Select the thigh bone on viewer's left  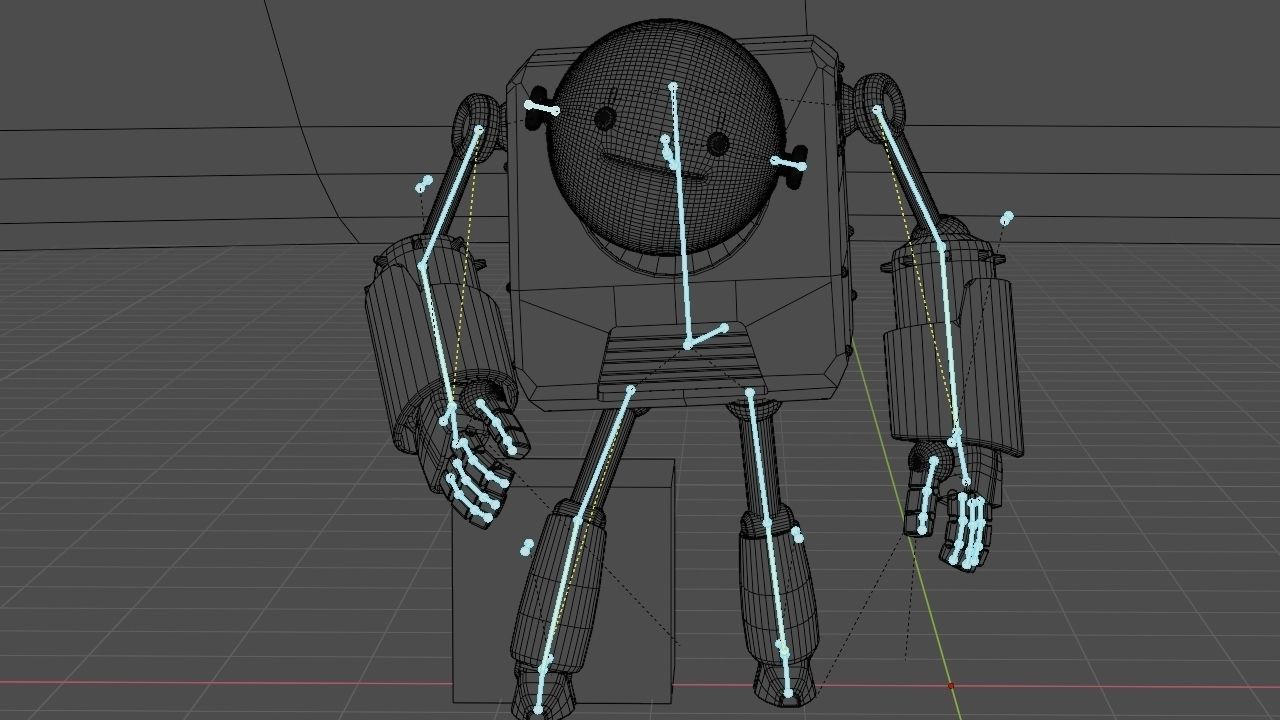tap(604, 454)
